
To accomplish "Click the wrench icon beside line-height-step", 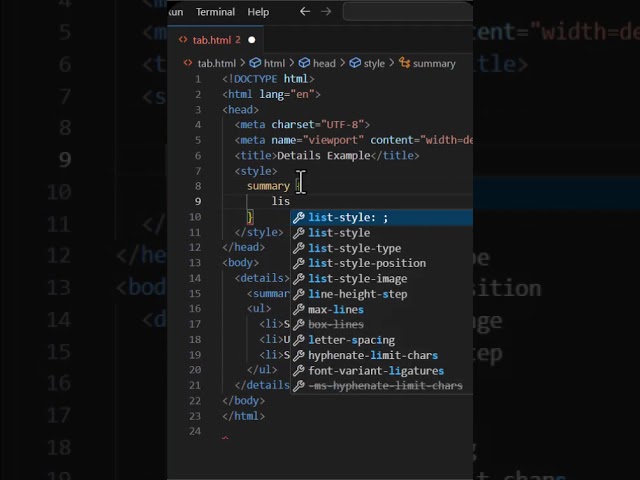I will pos(299,294).
